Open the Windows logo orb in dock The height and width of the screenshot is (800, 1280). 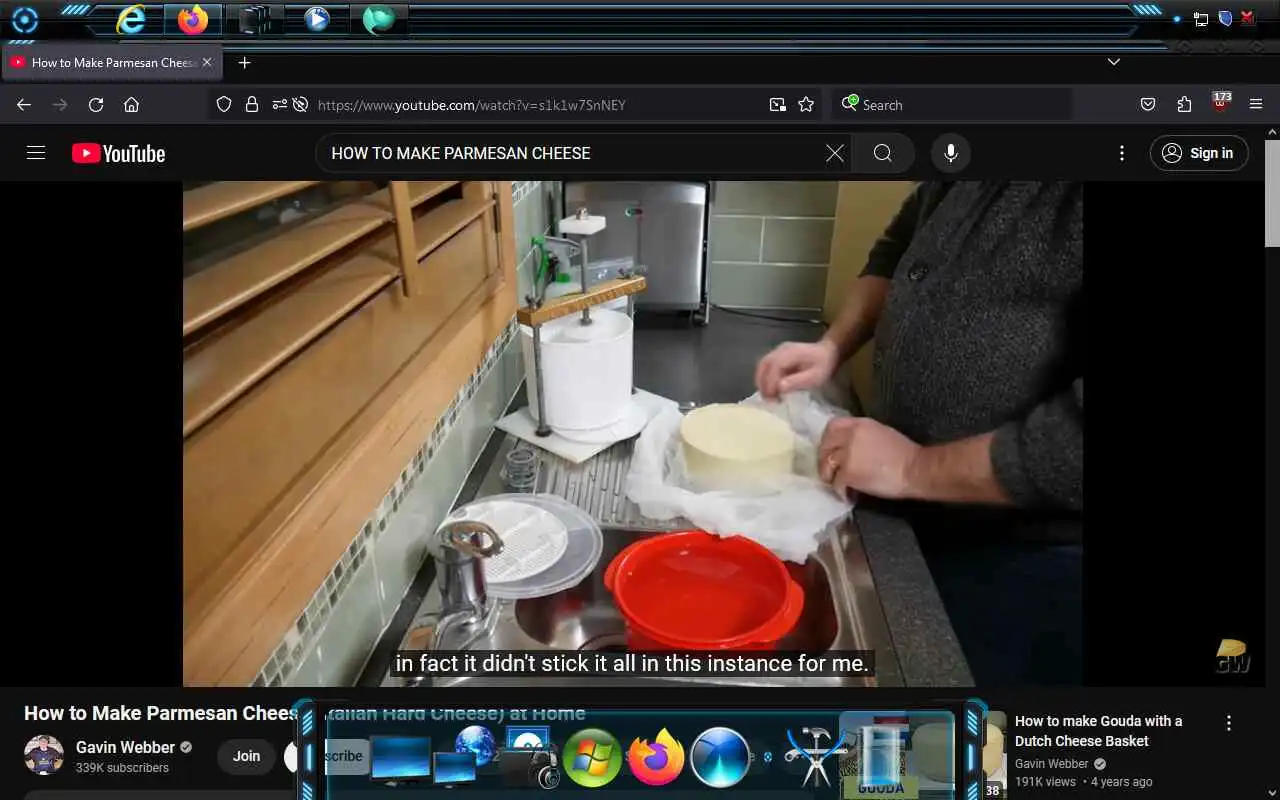(x=591, y=757)
